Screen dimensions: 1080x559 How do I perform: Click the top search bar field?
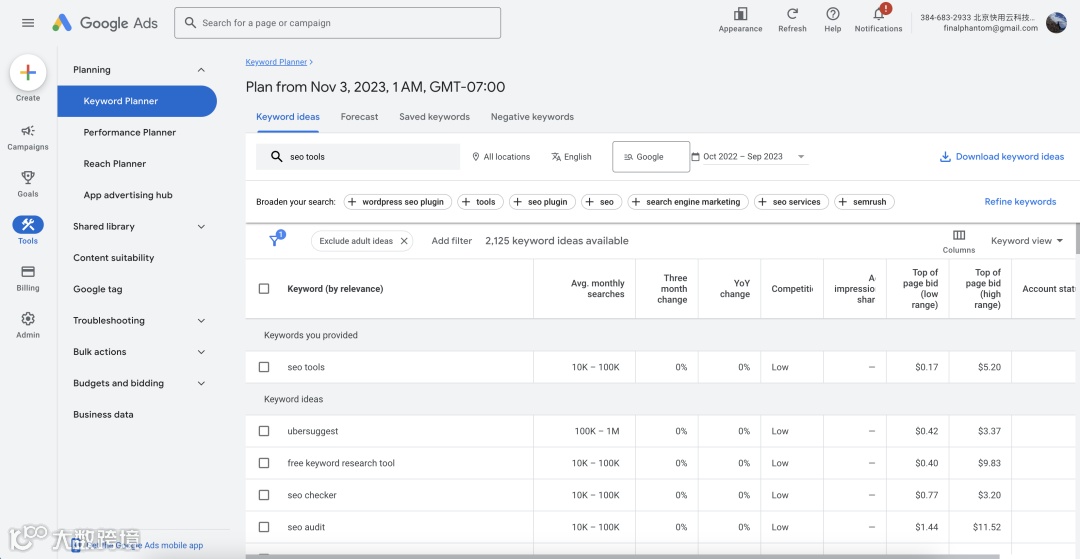338,23
